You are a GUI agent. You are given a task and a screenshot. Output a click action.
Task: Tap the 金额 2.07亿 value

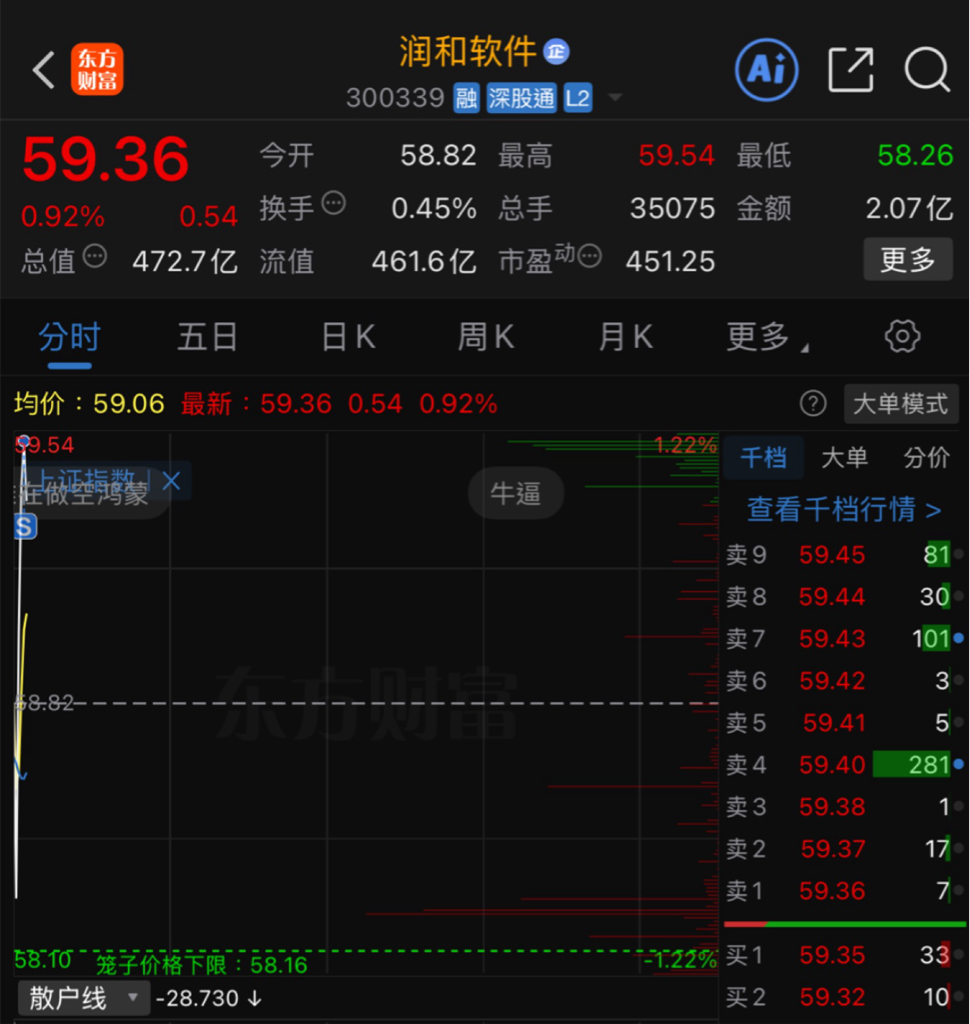coord(909,209)
